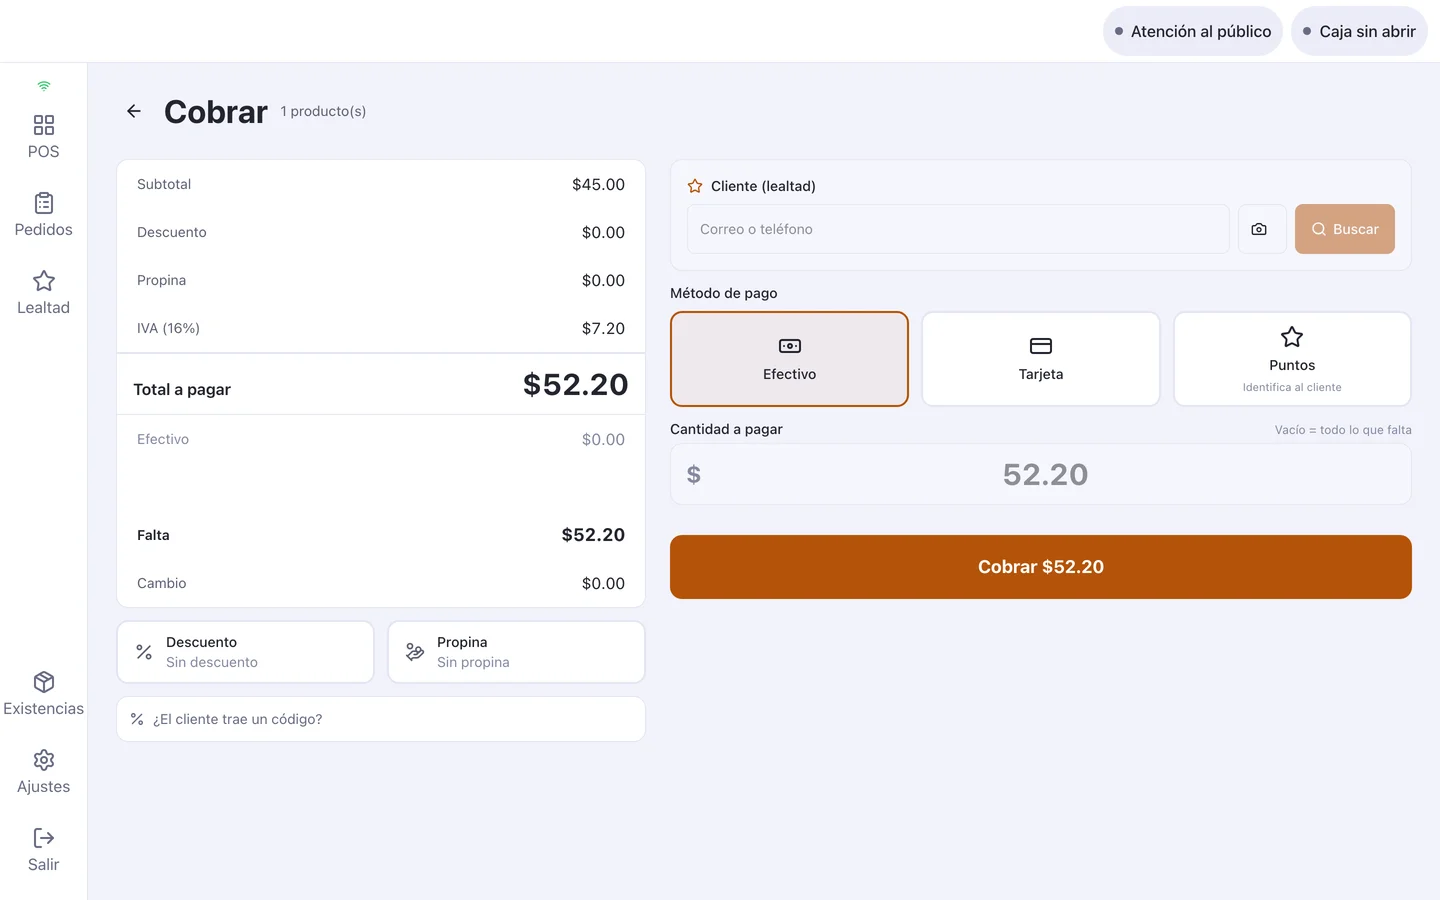Screen dimensions: 1440x900
Task: Click the Caja sin abrir status pill
Action: pos(1359,32)
